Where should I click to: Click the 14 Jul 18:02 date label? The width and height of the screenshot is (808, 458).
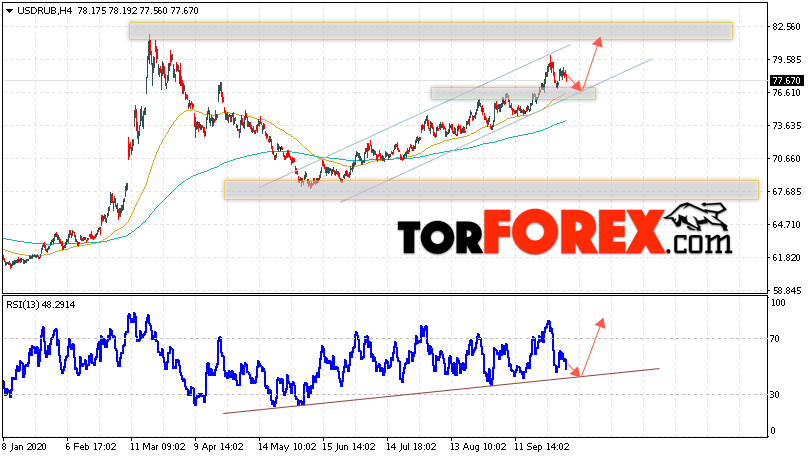tap(412, 447)
